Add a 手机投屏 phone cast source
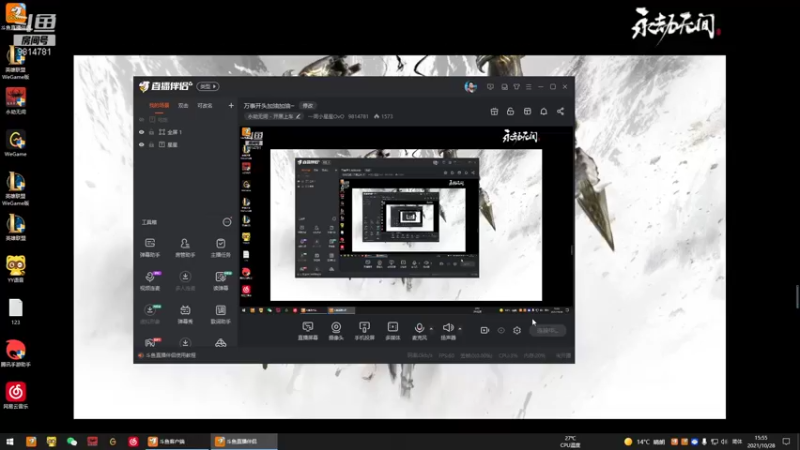 click(364, 331)
